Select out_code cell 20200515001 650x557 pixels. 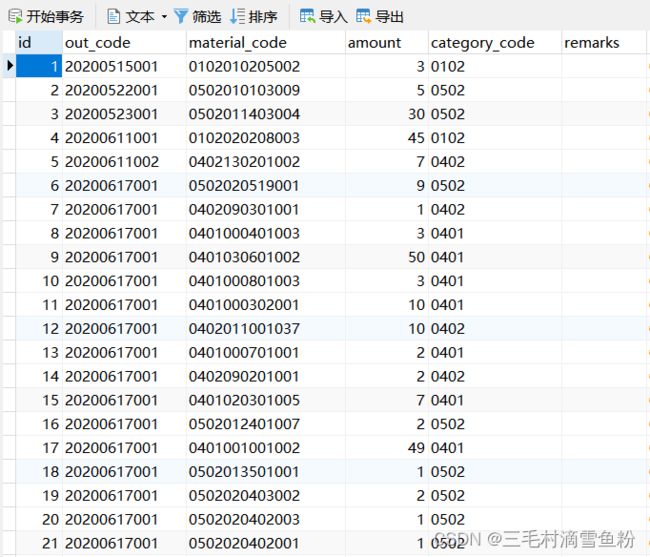(x=124, y=66)
